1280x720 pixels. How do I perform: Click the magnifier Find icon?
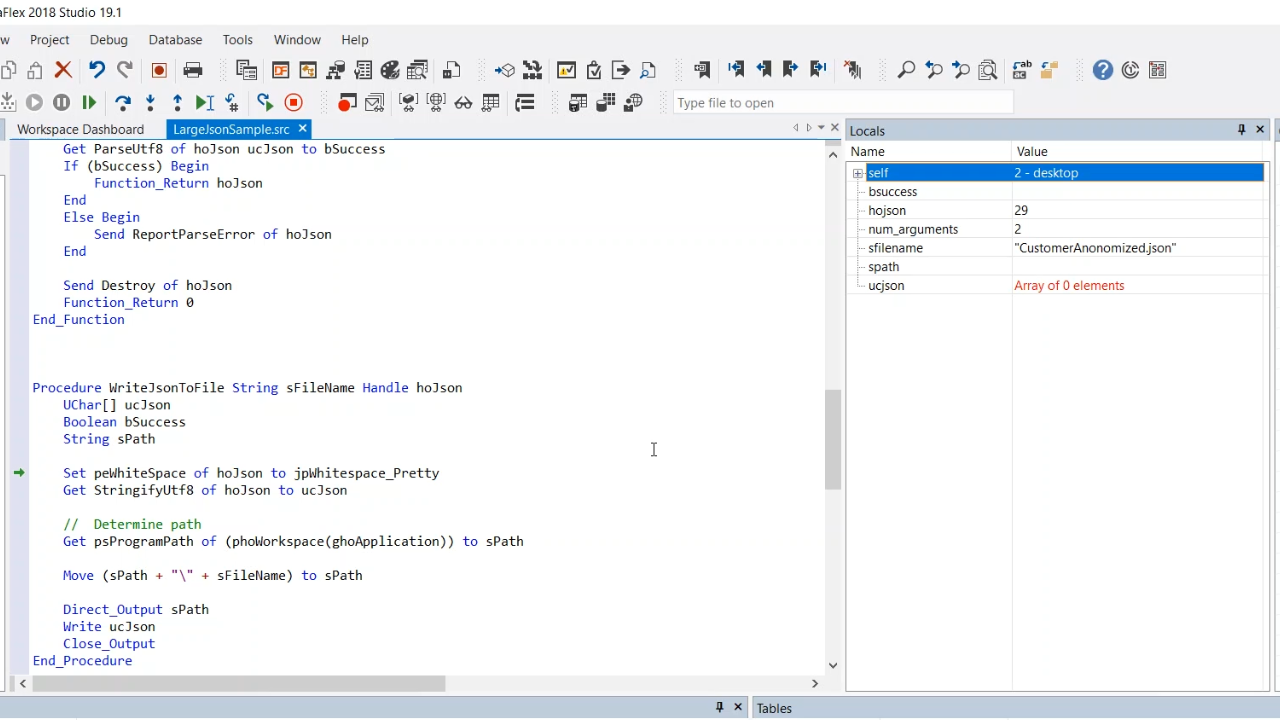(906, 70)
